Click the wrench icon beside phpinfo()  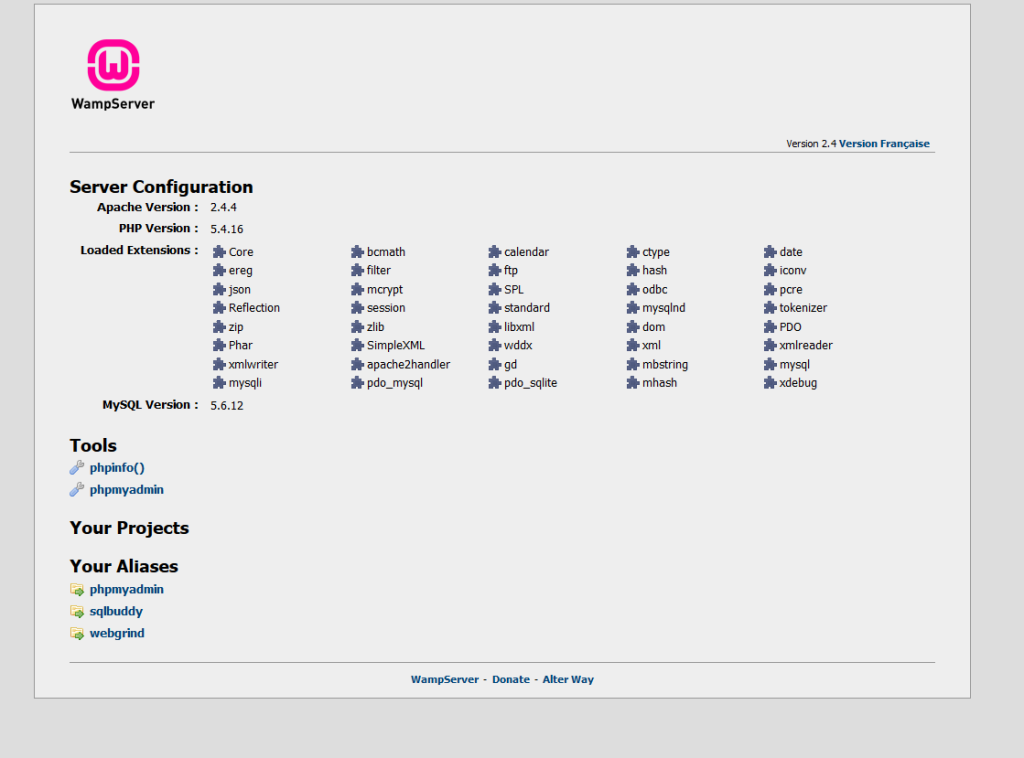(x=77, y=467)
